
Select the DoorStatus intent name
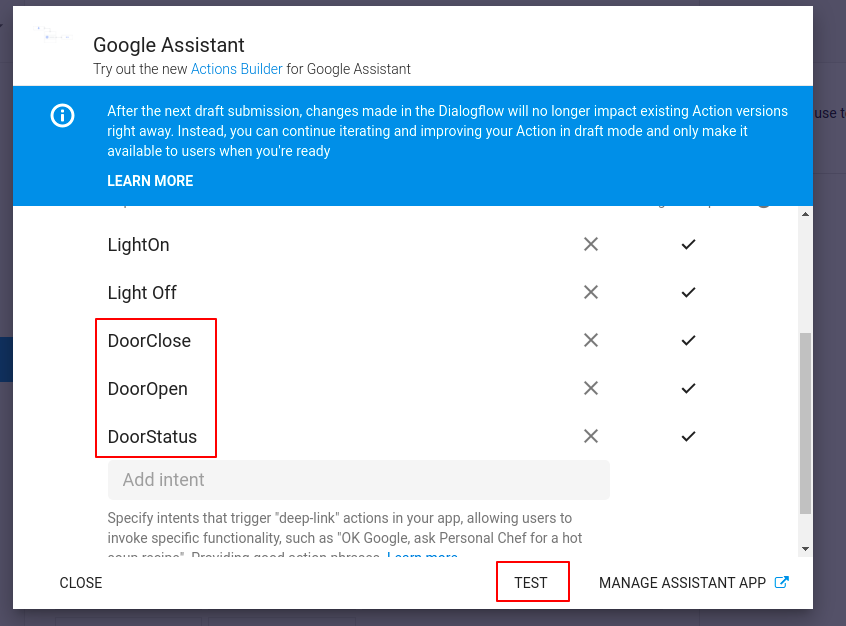(x=153, y=437)
